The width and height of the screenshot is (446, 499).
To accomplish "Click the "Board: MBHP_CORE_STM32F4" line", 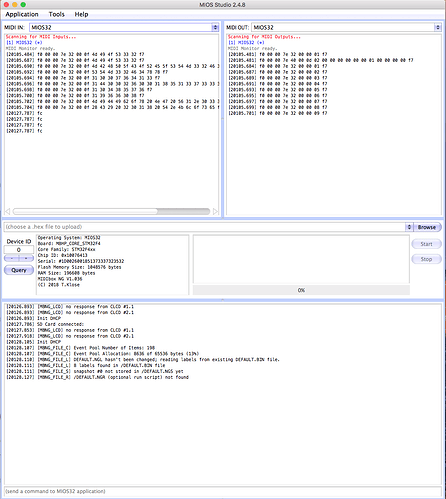I will (x=69, y=243).
